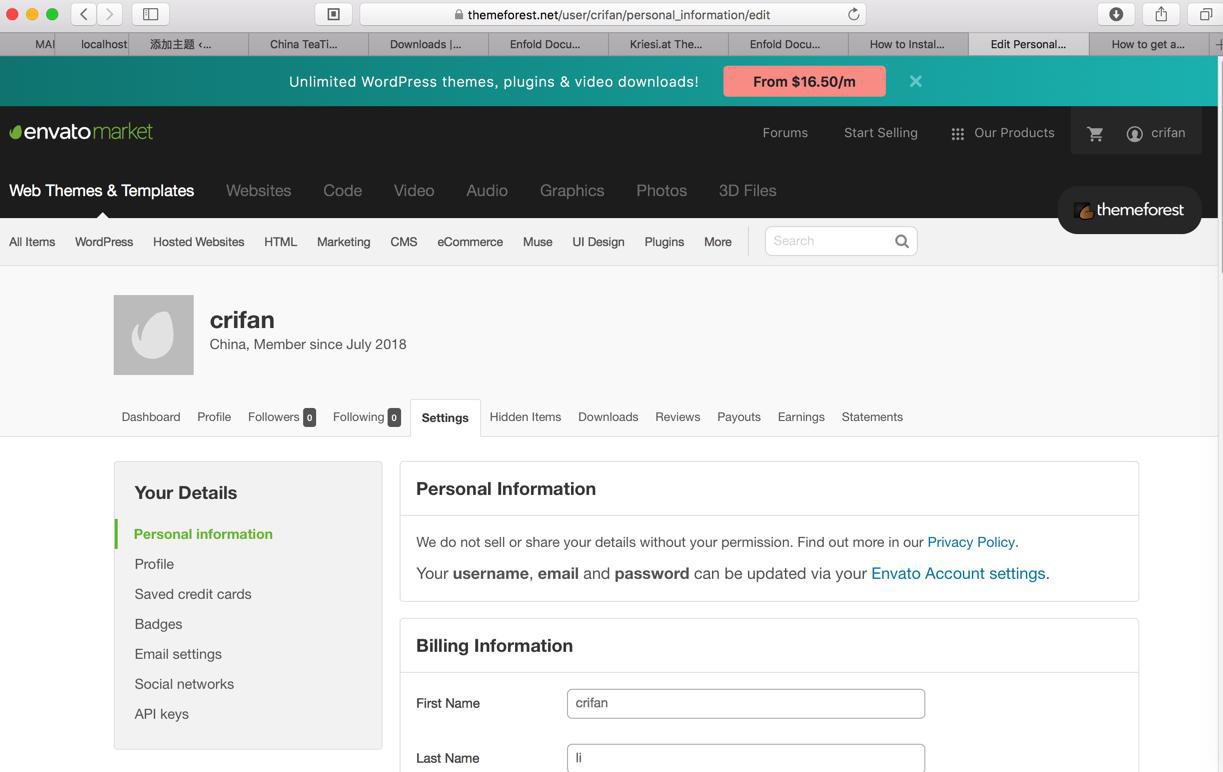Open Forums link

[x=785, y=133]
